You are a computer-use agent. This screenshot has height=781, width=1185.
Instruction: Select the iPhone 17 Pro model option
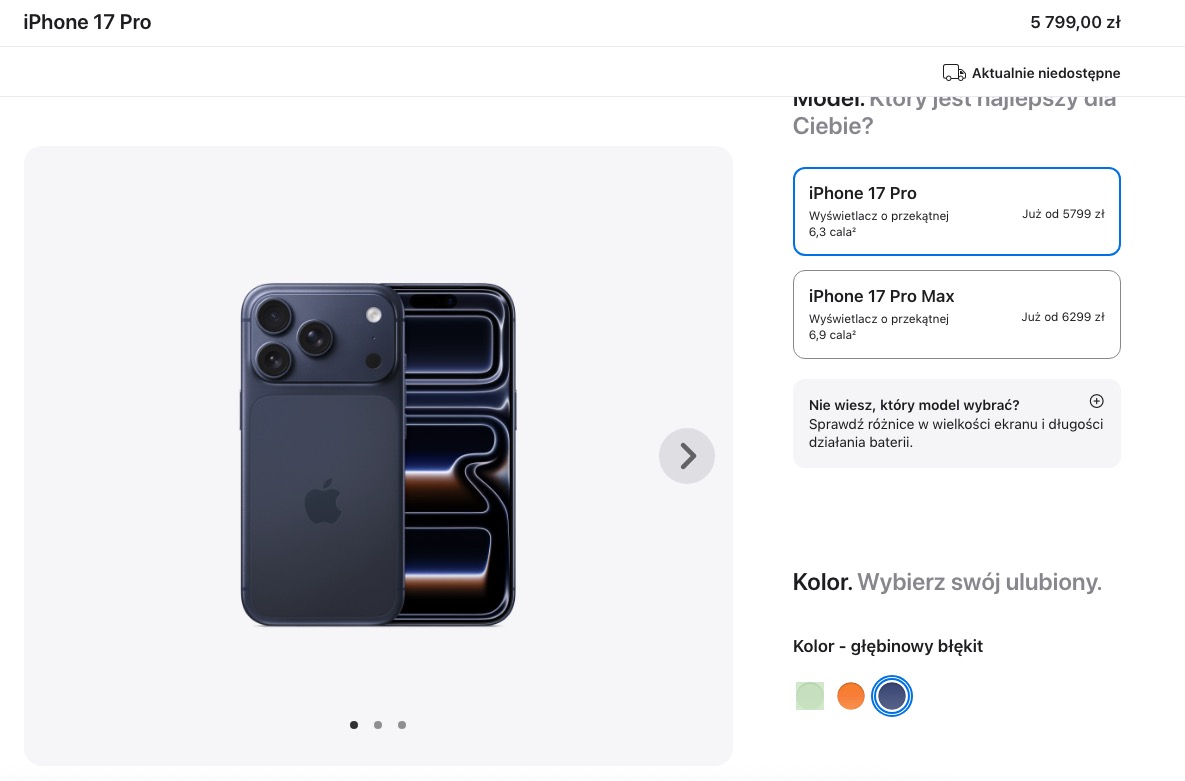956,211
